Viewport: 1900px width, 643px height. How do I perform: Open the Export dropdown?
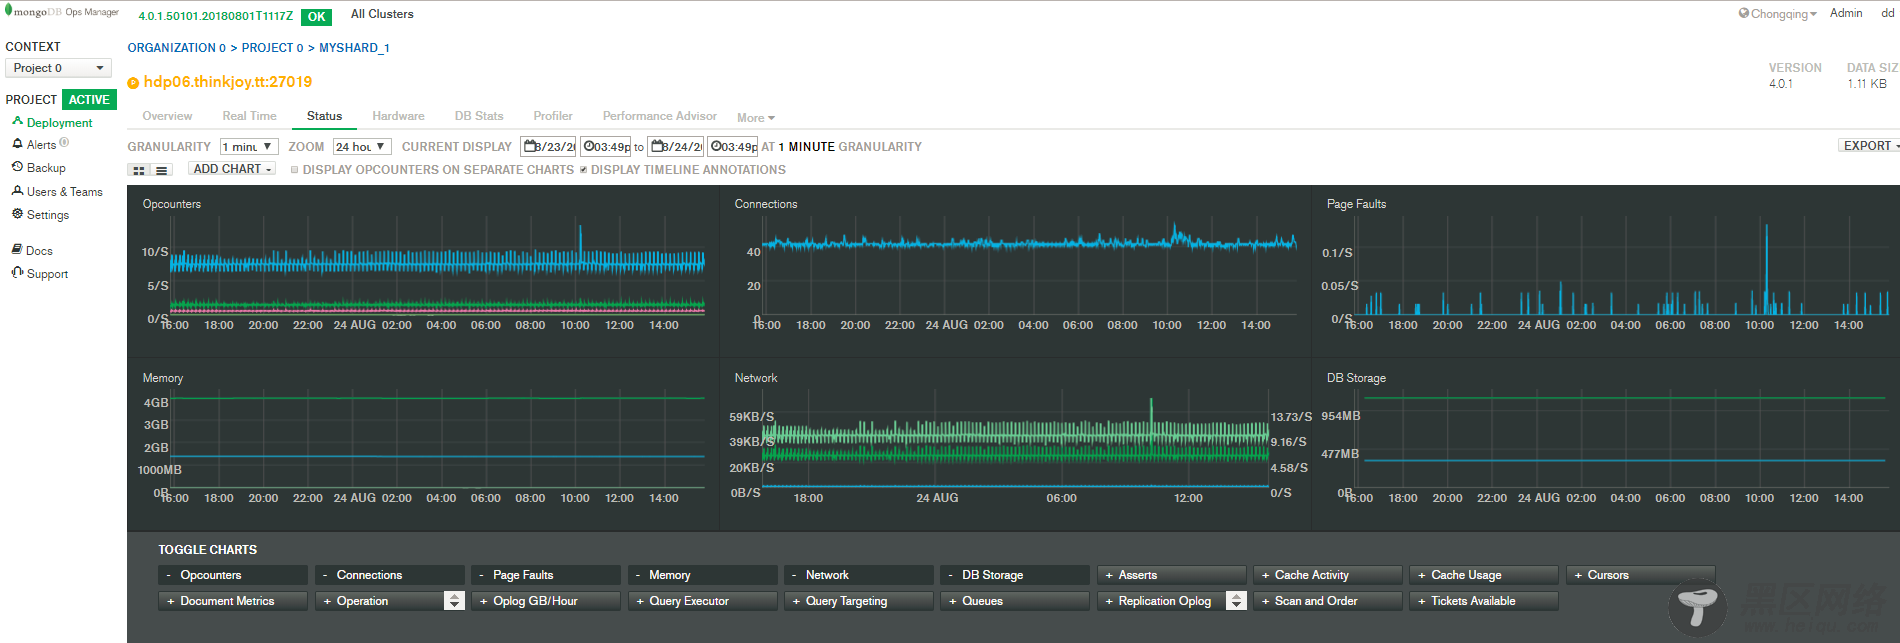(1869, 146)
